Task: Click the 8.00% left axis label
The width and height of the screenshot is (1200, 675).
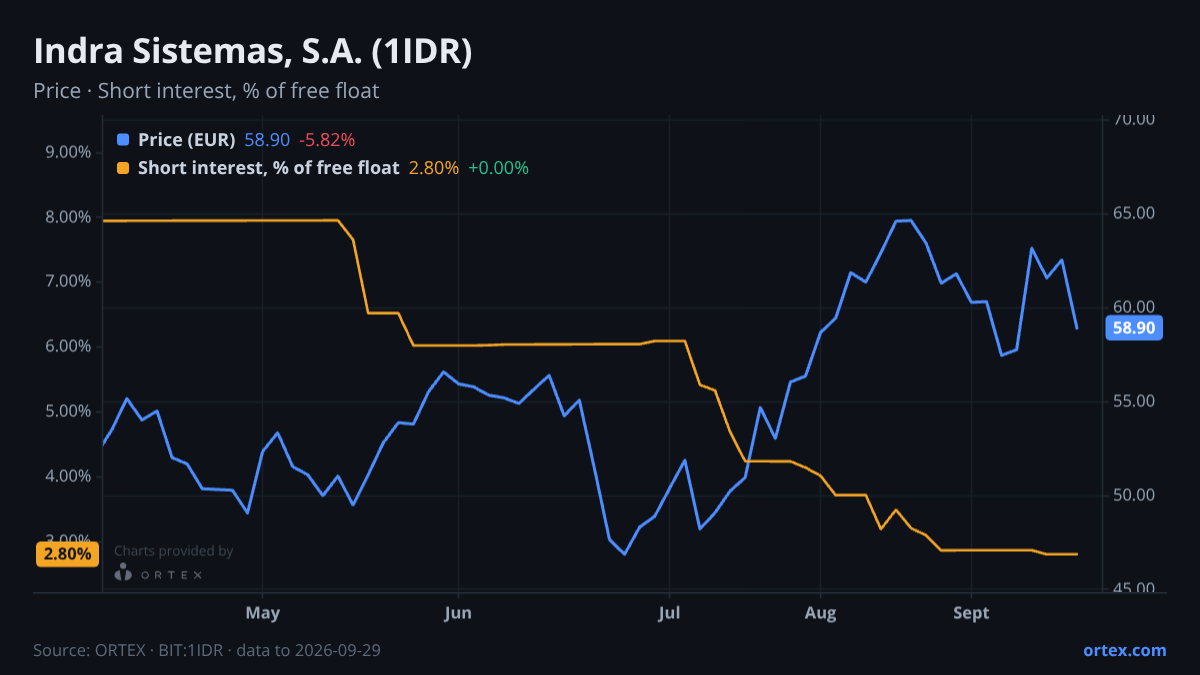Action: point(70,217)
